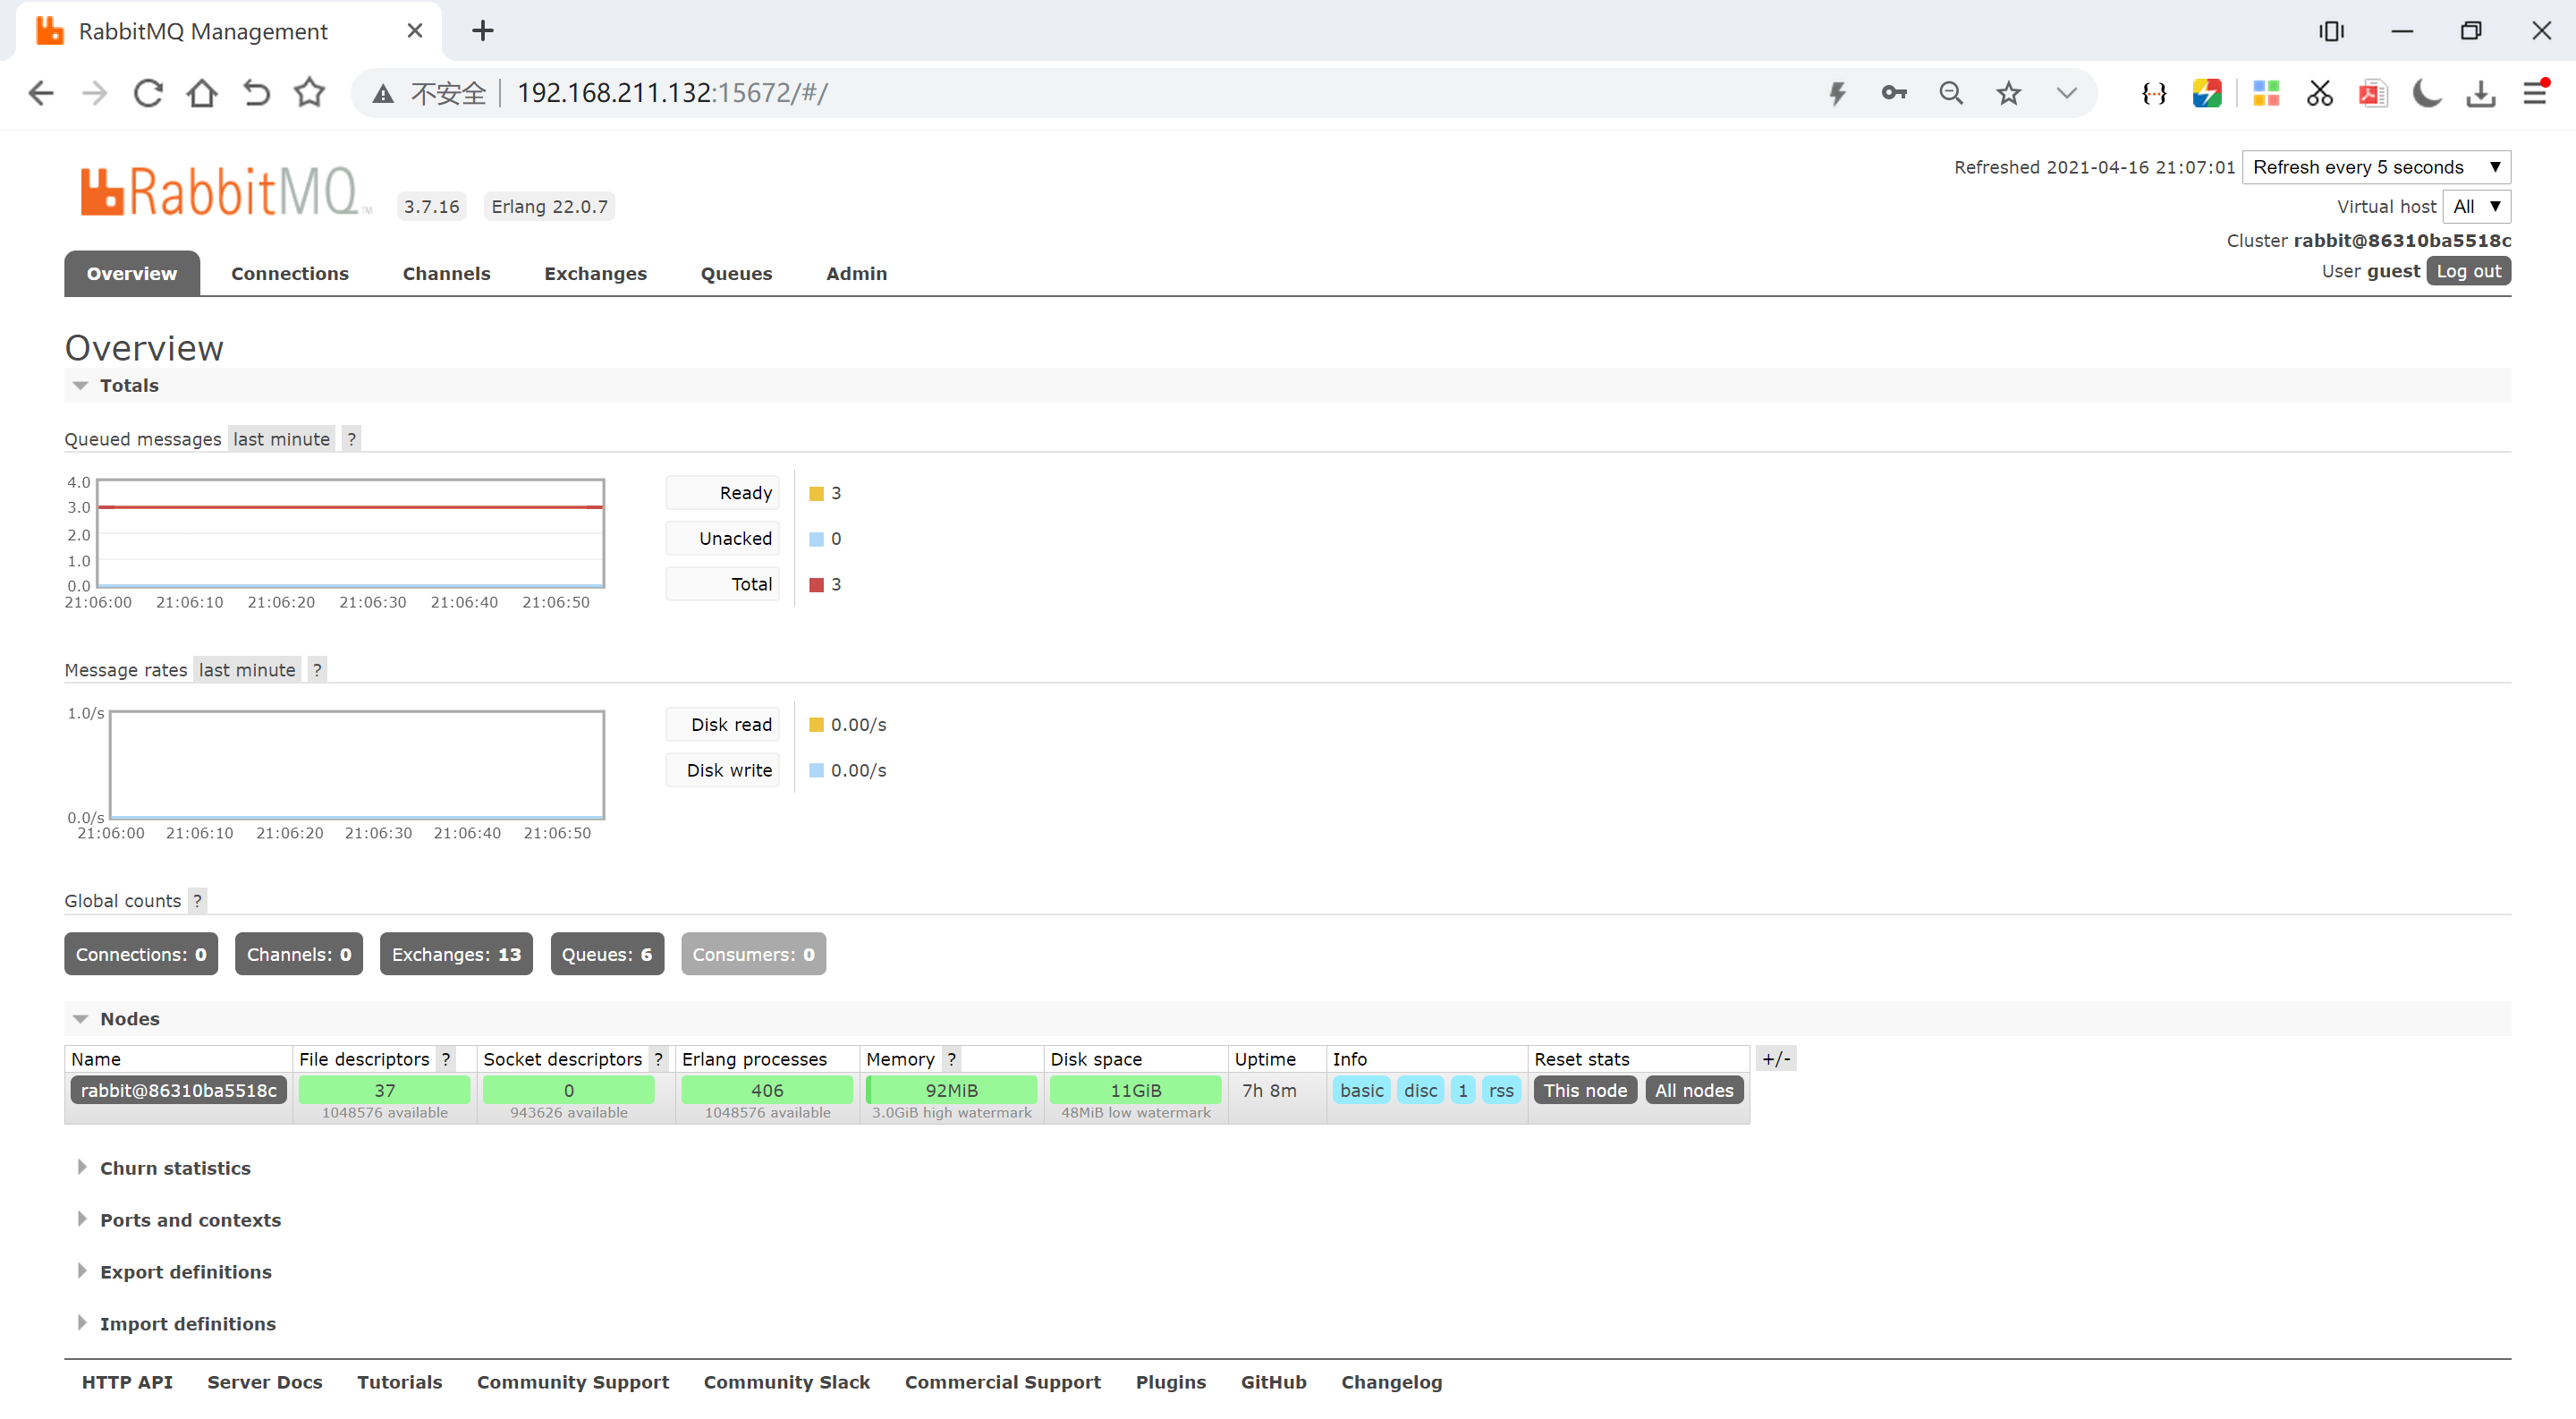Open Memory help icon
Image resolution: width=2576 pixels, height=1419 pixels.
point(951,1059)
